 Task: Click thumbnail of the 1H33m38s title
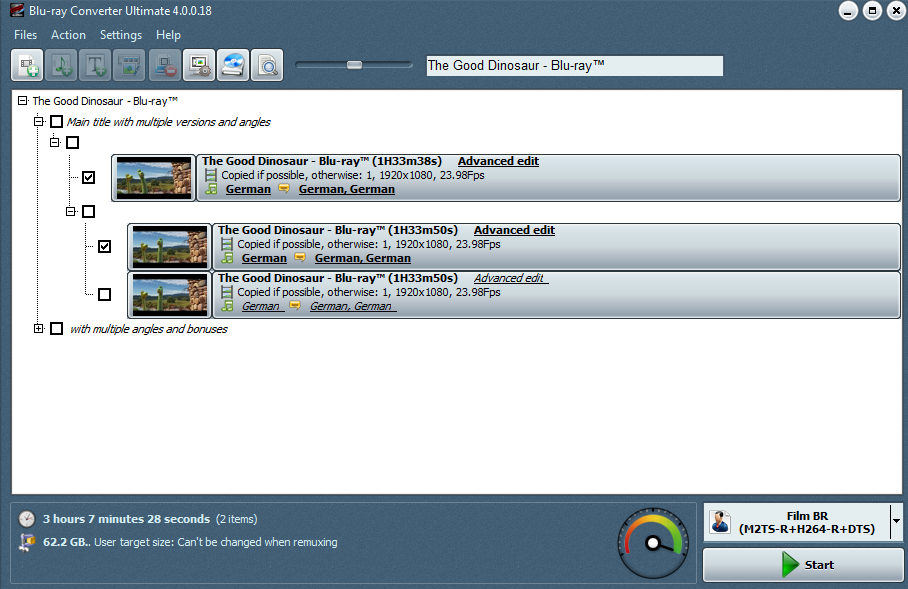[153, 178]
